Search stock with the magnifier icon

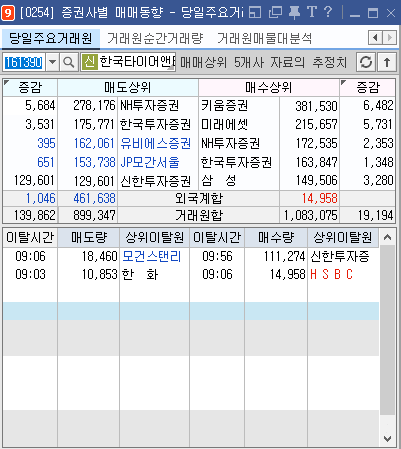(69, 62)
